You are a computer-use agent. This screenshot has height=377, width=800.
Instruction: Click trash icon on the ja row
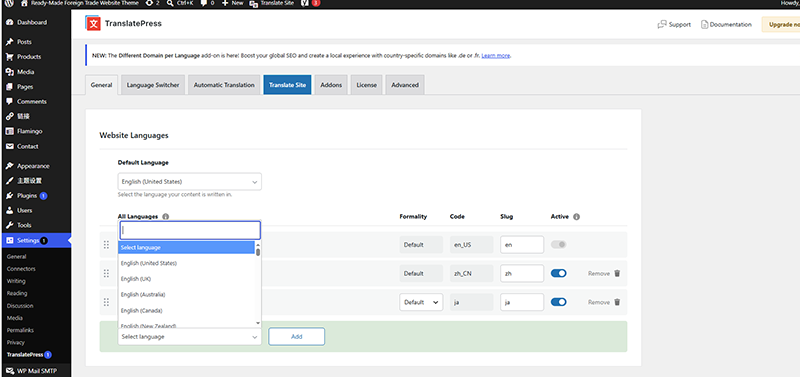click(617, 302)
